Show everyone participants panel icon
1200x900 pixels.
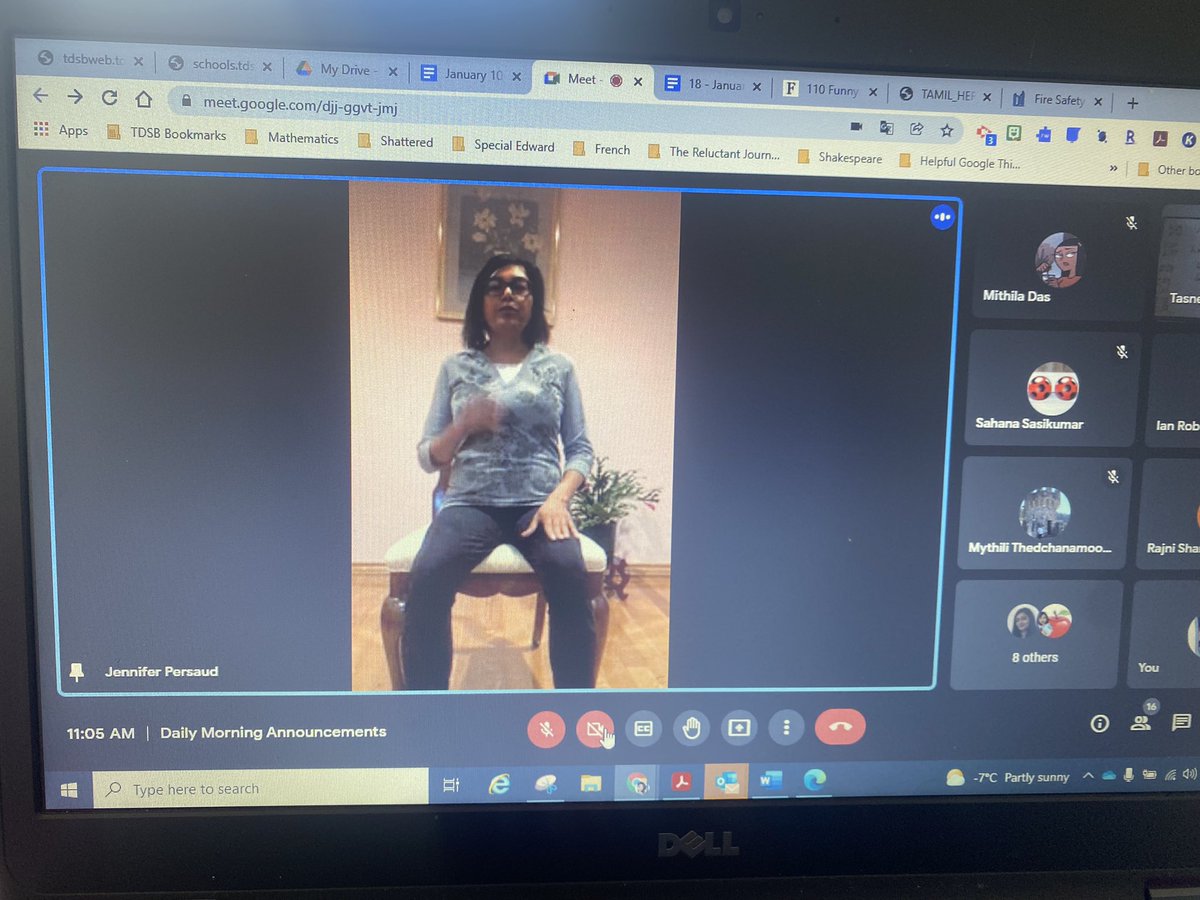[1141, 722]
